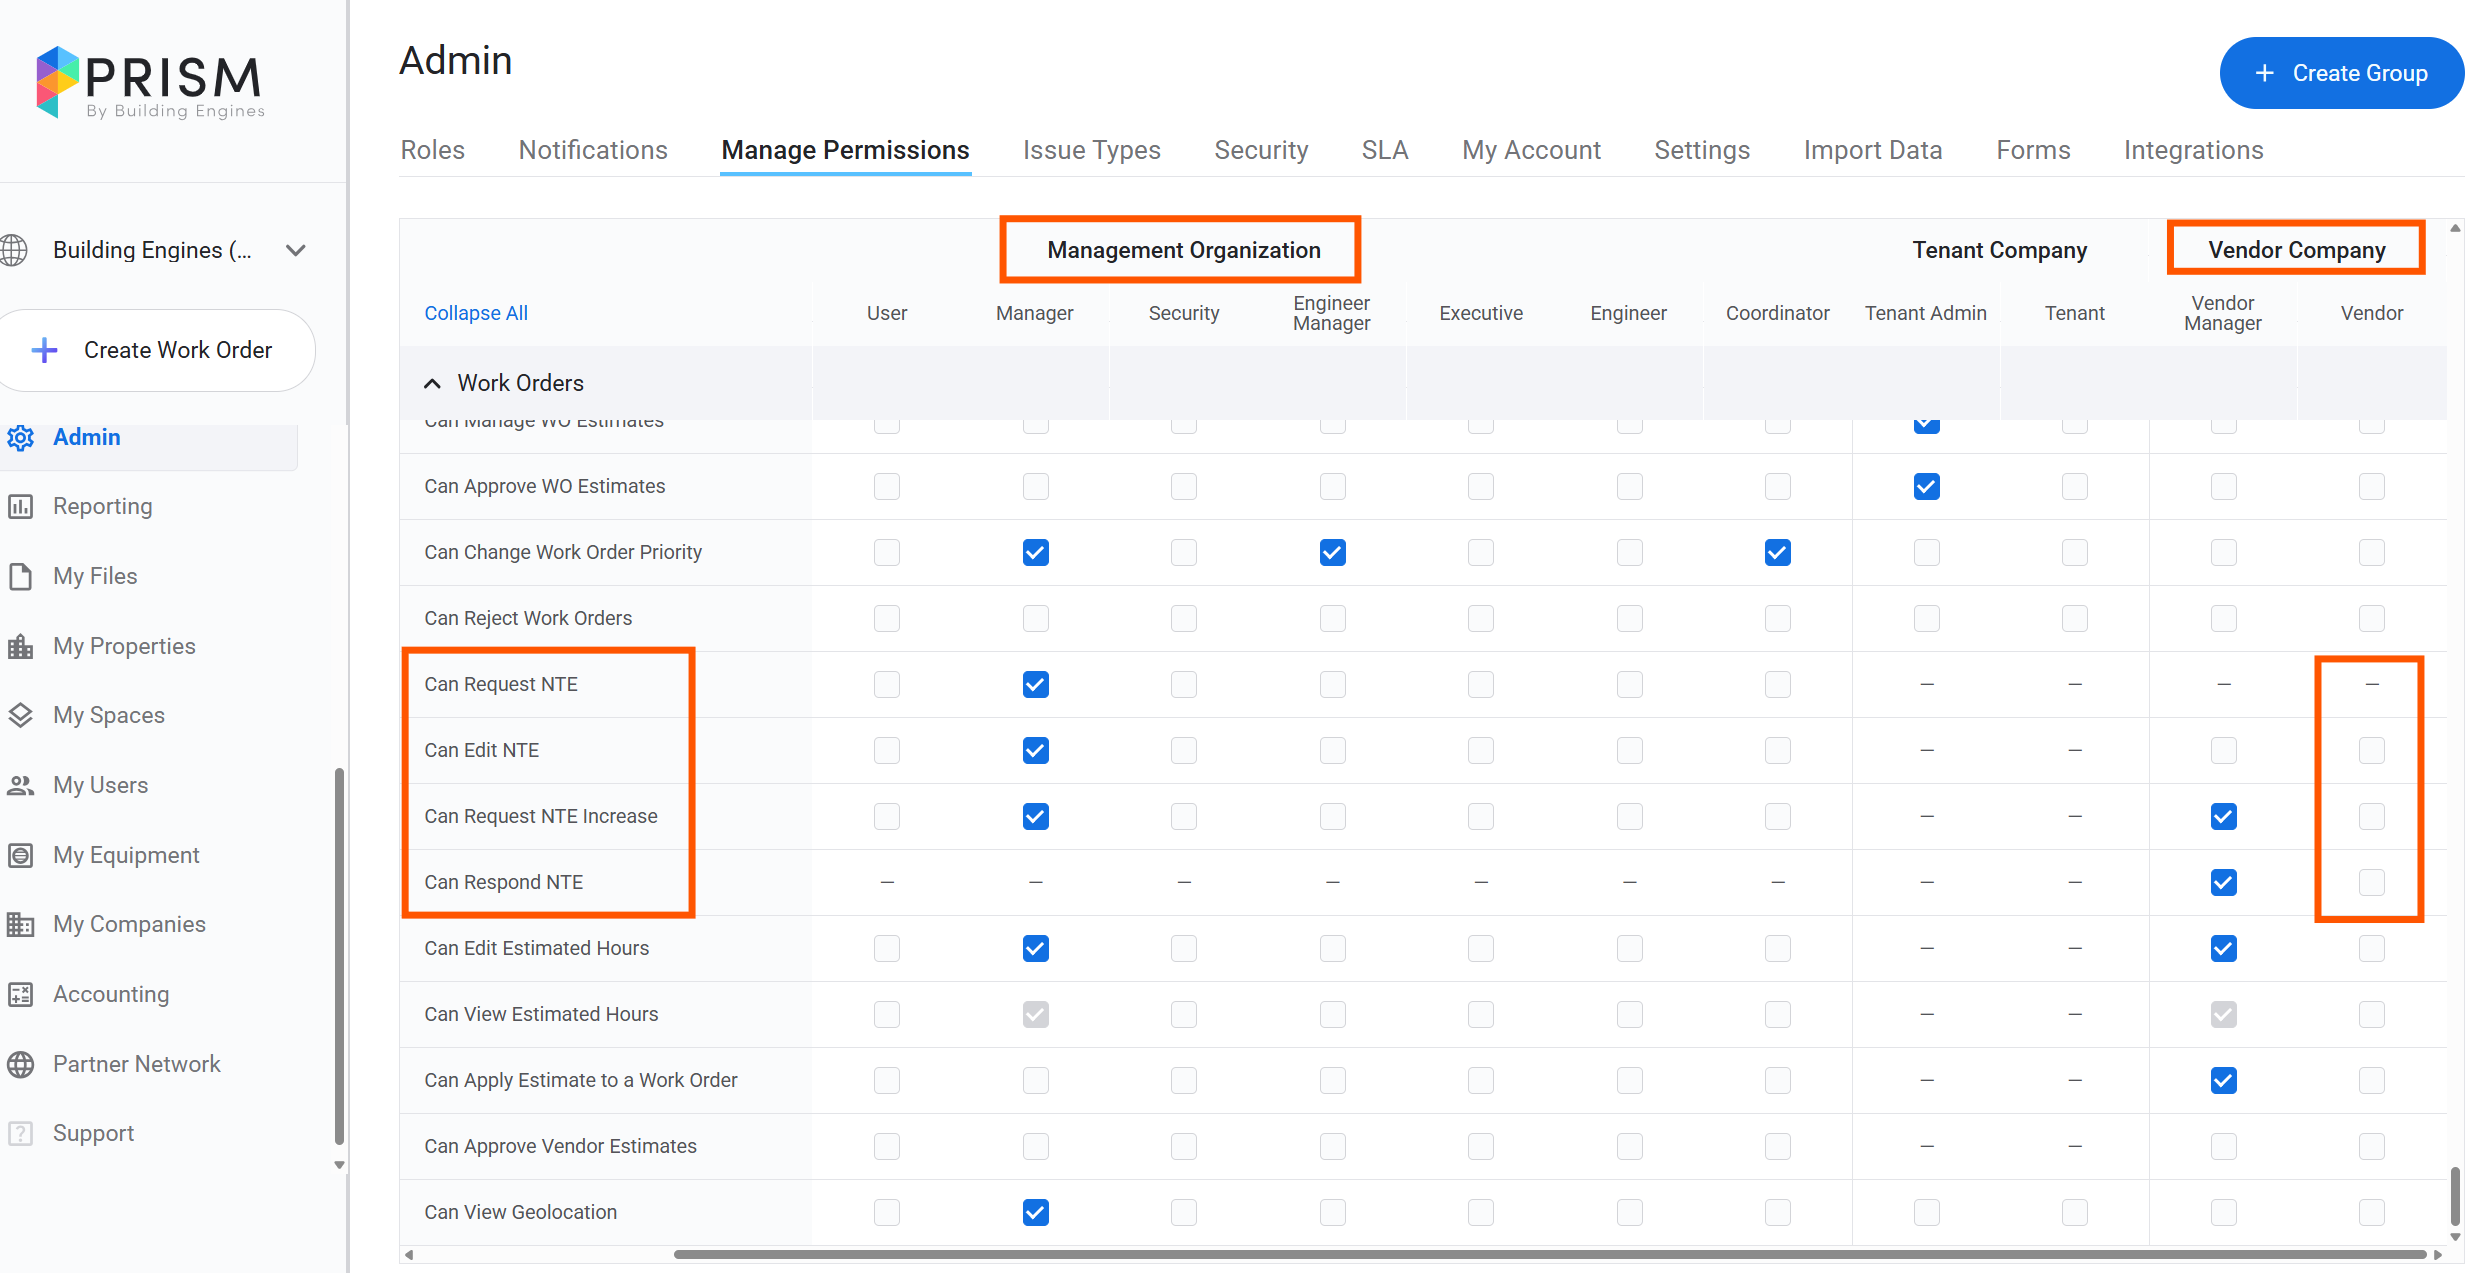Viewport: 2488px width, 1273px height.
Task: Click the horizontal scrollbar below the table
Action: click(1550, 1254)
